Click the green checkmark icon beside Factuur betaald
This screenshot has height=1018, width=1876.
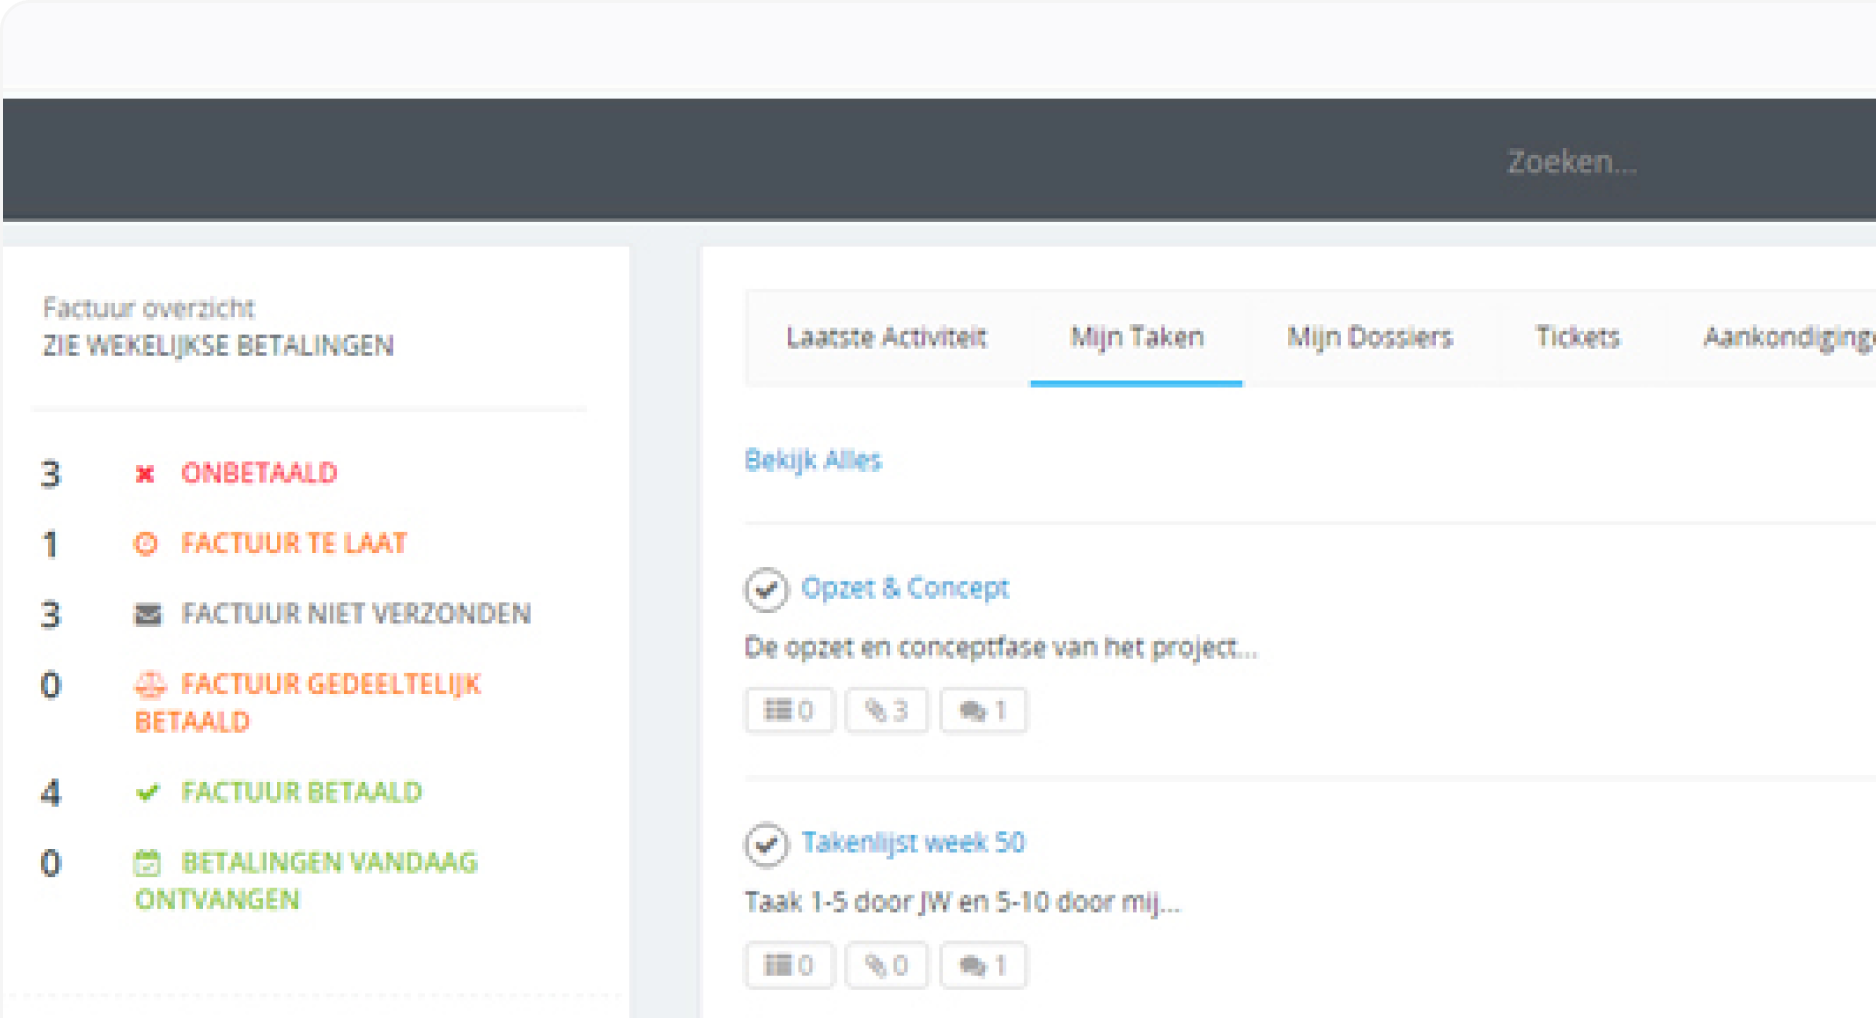(147, 793)
